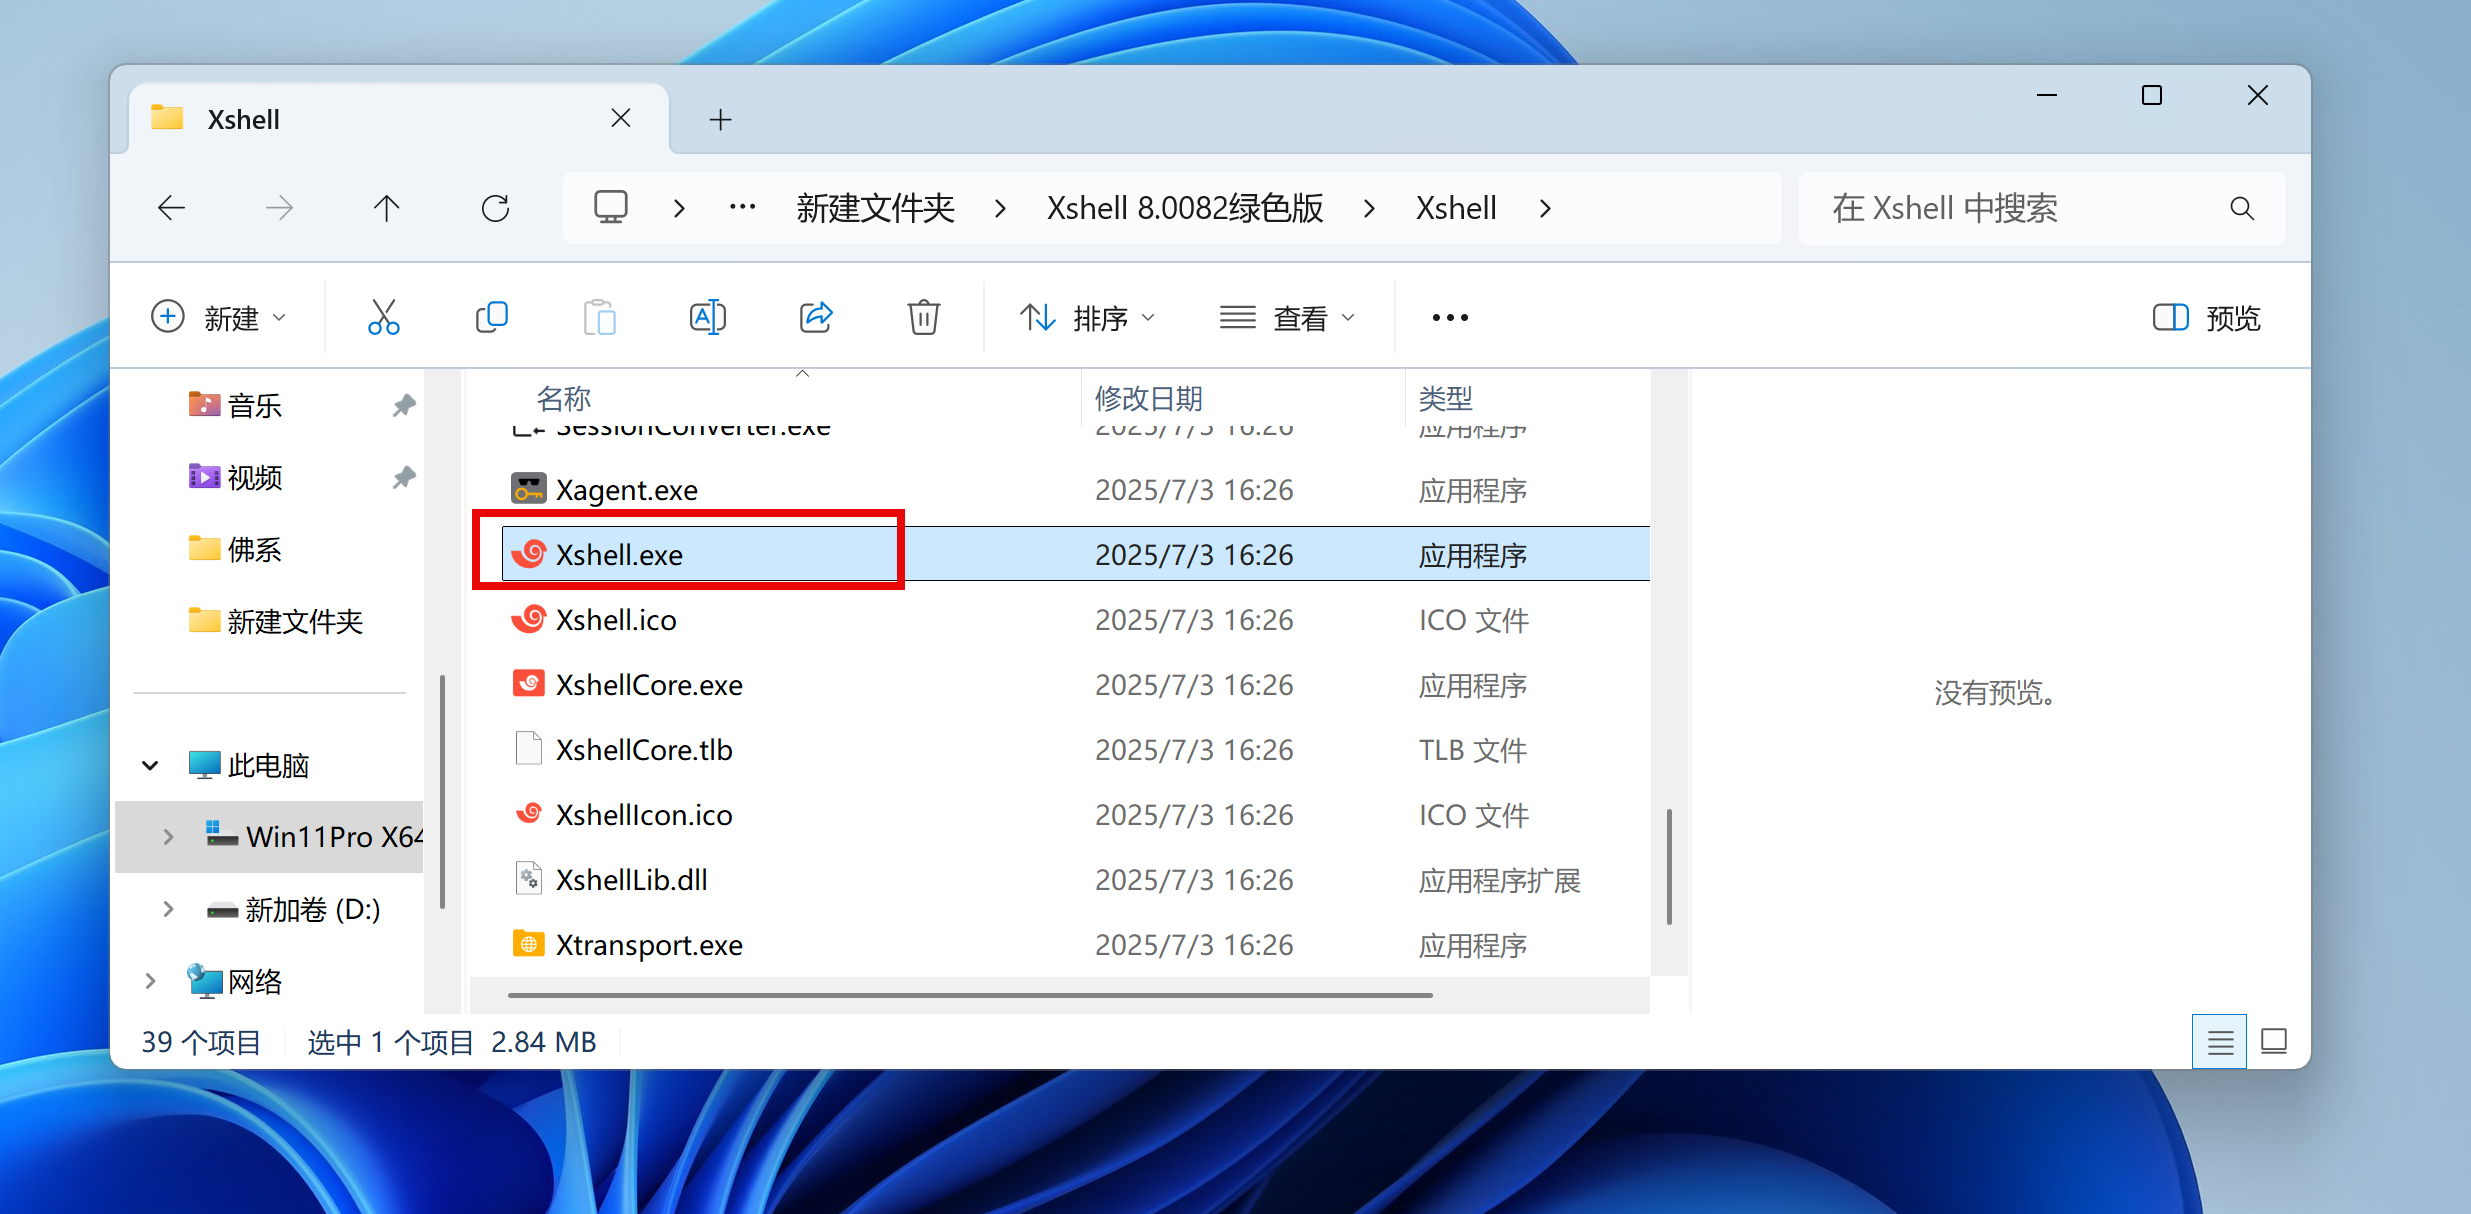The image size is (2471, 1214).
Task: Click the Rename icon
Action: (x=707, y=318)
